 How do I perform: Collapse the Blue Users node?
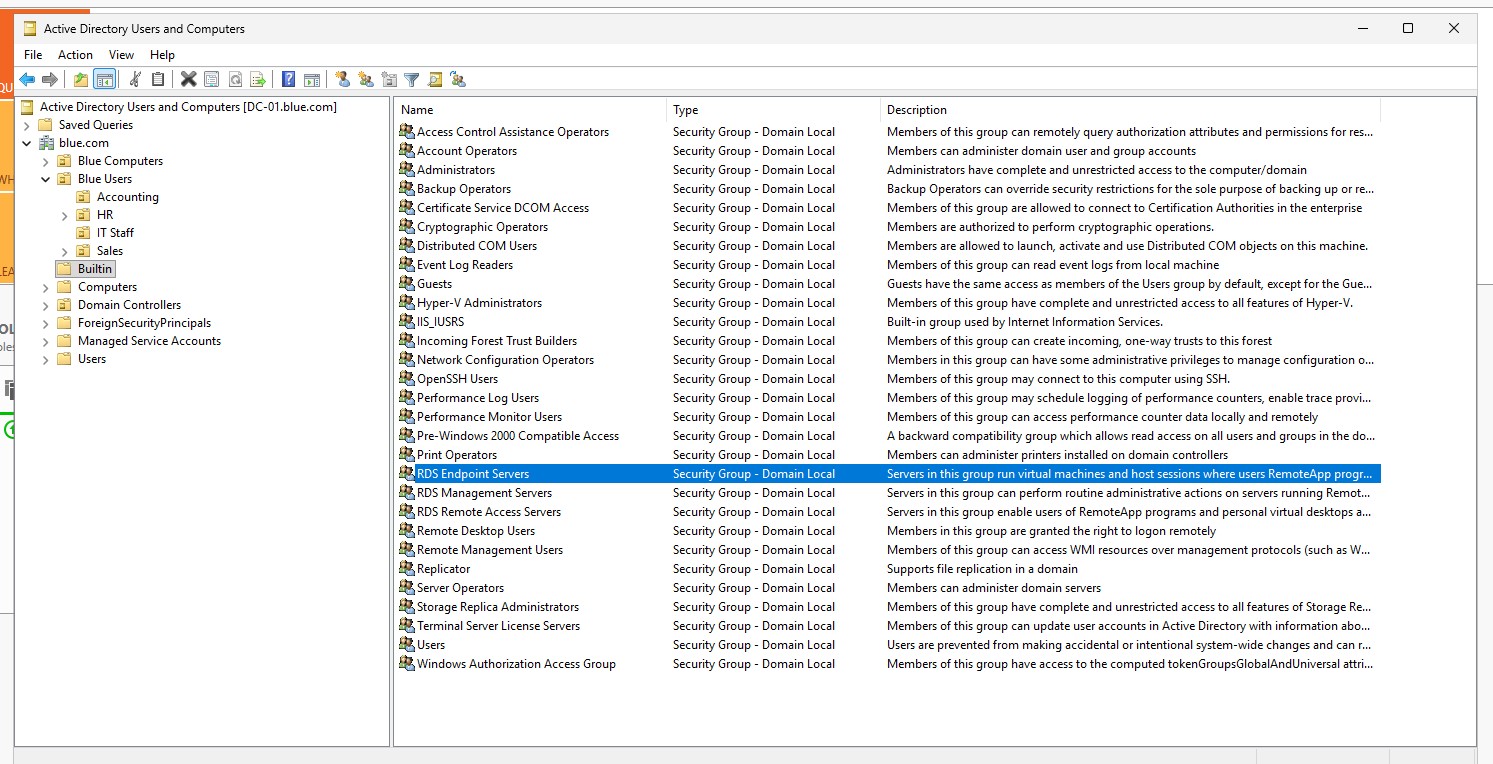46,179
